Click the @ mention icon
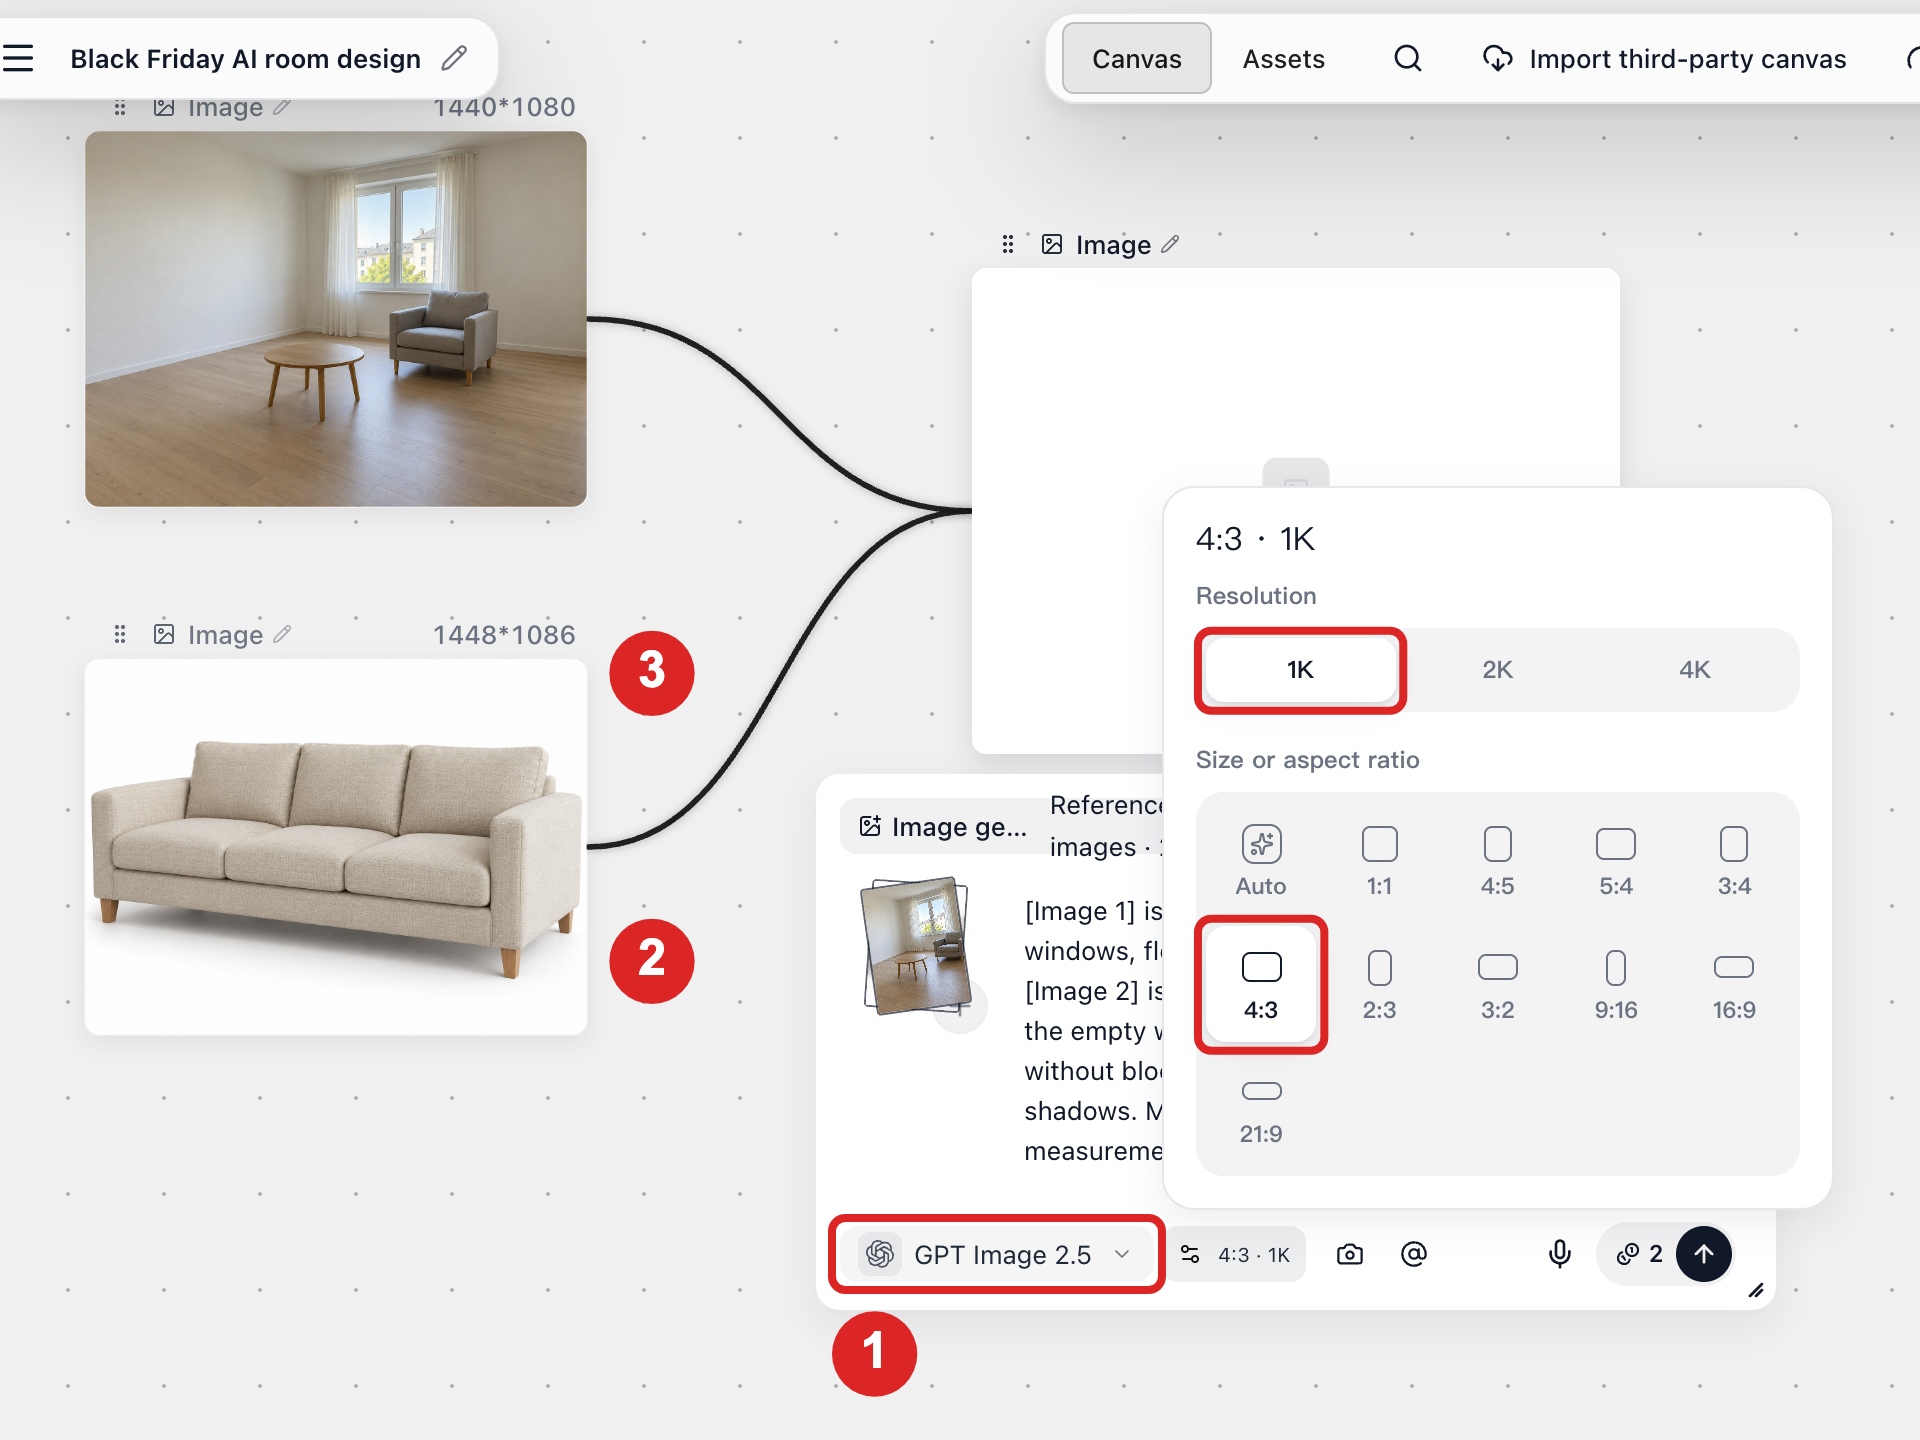This screenshot has width=1920, height=1440. pyautogui.click(x=1413, y=1254)
